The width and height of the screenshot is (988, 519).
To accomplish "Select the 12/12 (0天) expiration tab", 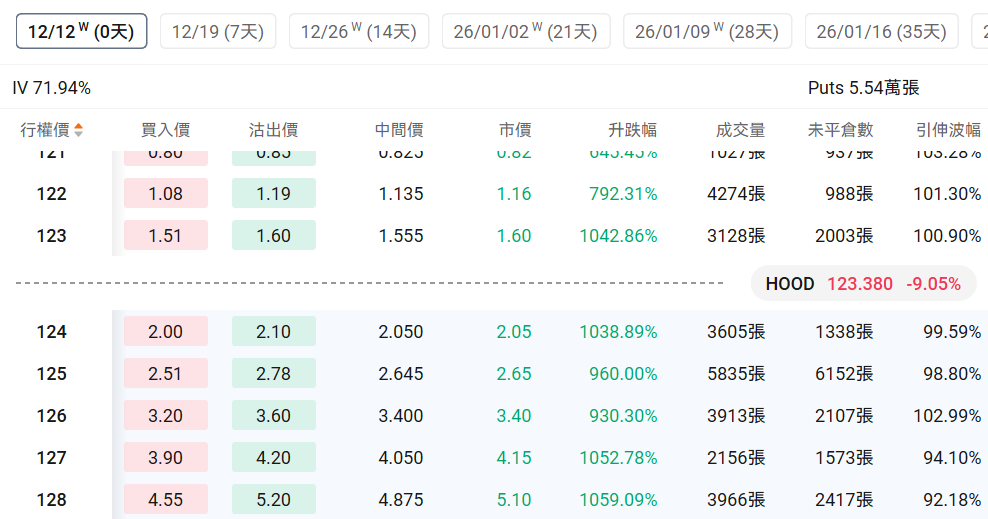I will 81,31.
